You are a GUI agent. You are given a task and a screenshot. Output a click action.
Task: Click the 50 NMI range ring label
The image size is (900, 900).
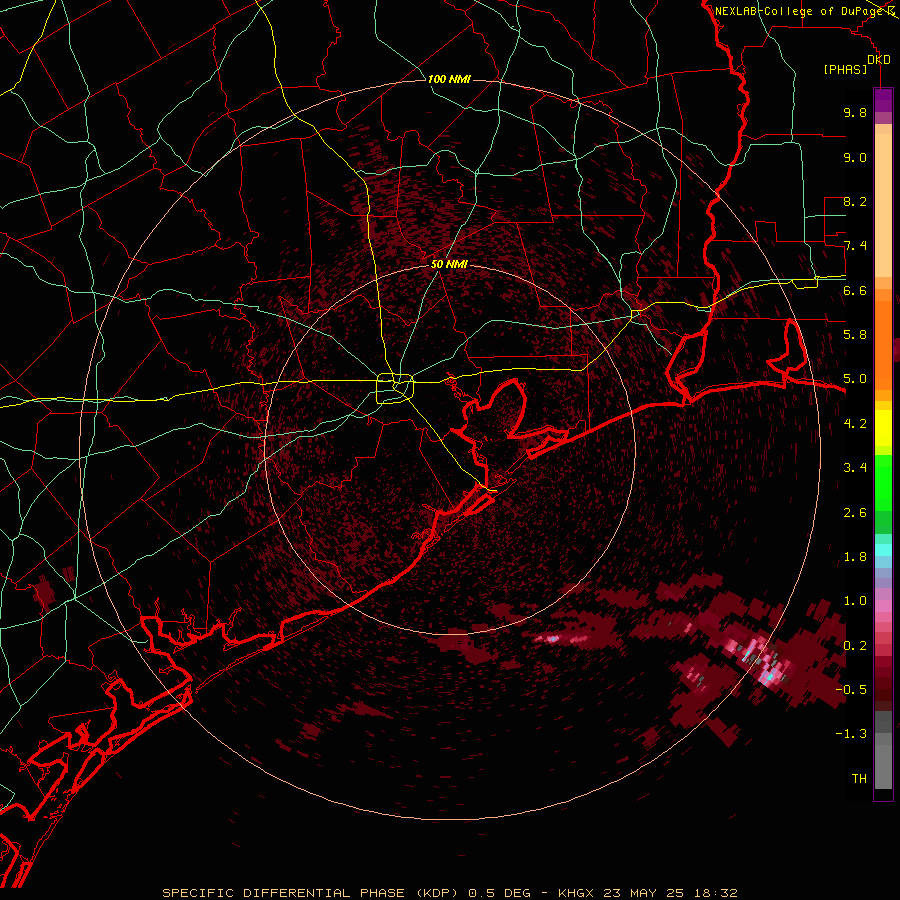[x=449, y=264]
